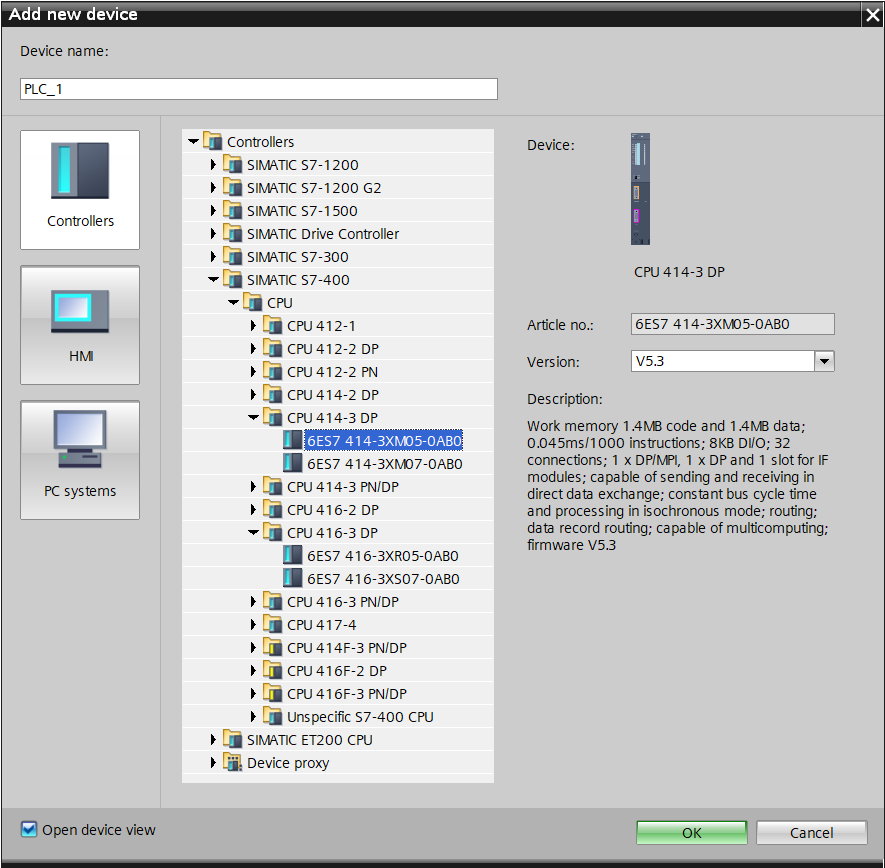
Task: Collapse the CPU 414-3 DP node
Action: click(253, 418)
